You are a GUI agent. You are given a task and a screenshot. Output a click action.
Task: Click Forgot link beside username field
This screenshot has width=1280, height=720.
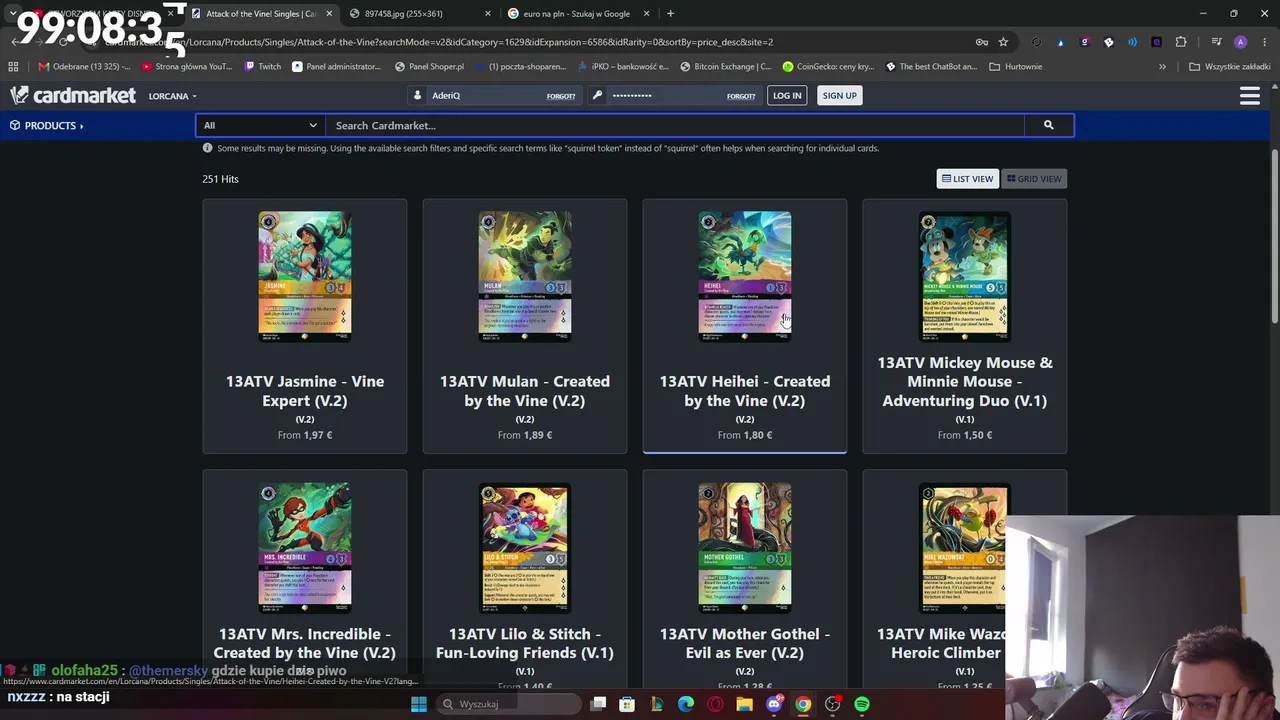point(561,96)
